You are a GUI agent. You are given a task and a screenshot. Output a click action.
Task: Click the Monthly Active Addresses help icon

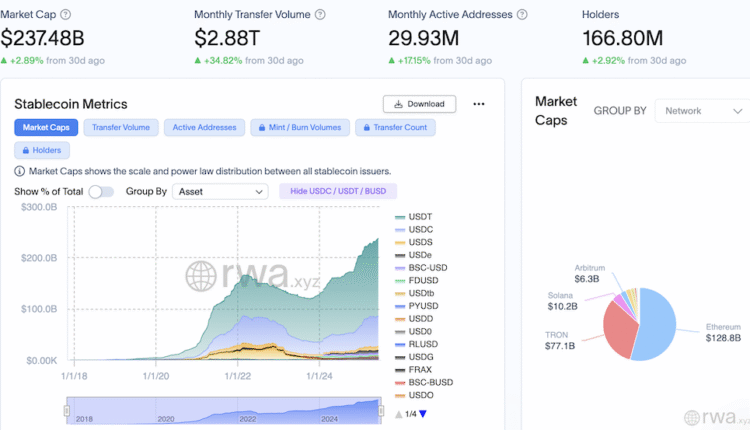(x=551, y=15)
